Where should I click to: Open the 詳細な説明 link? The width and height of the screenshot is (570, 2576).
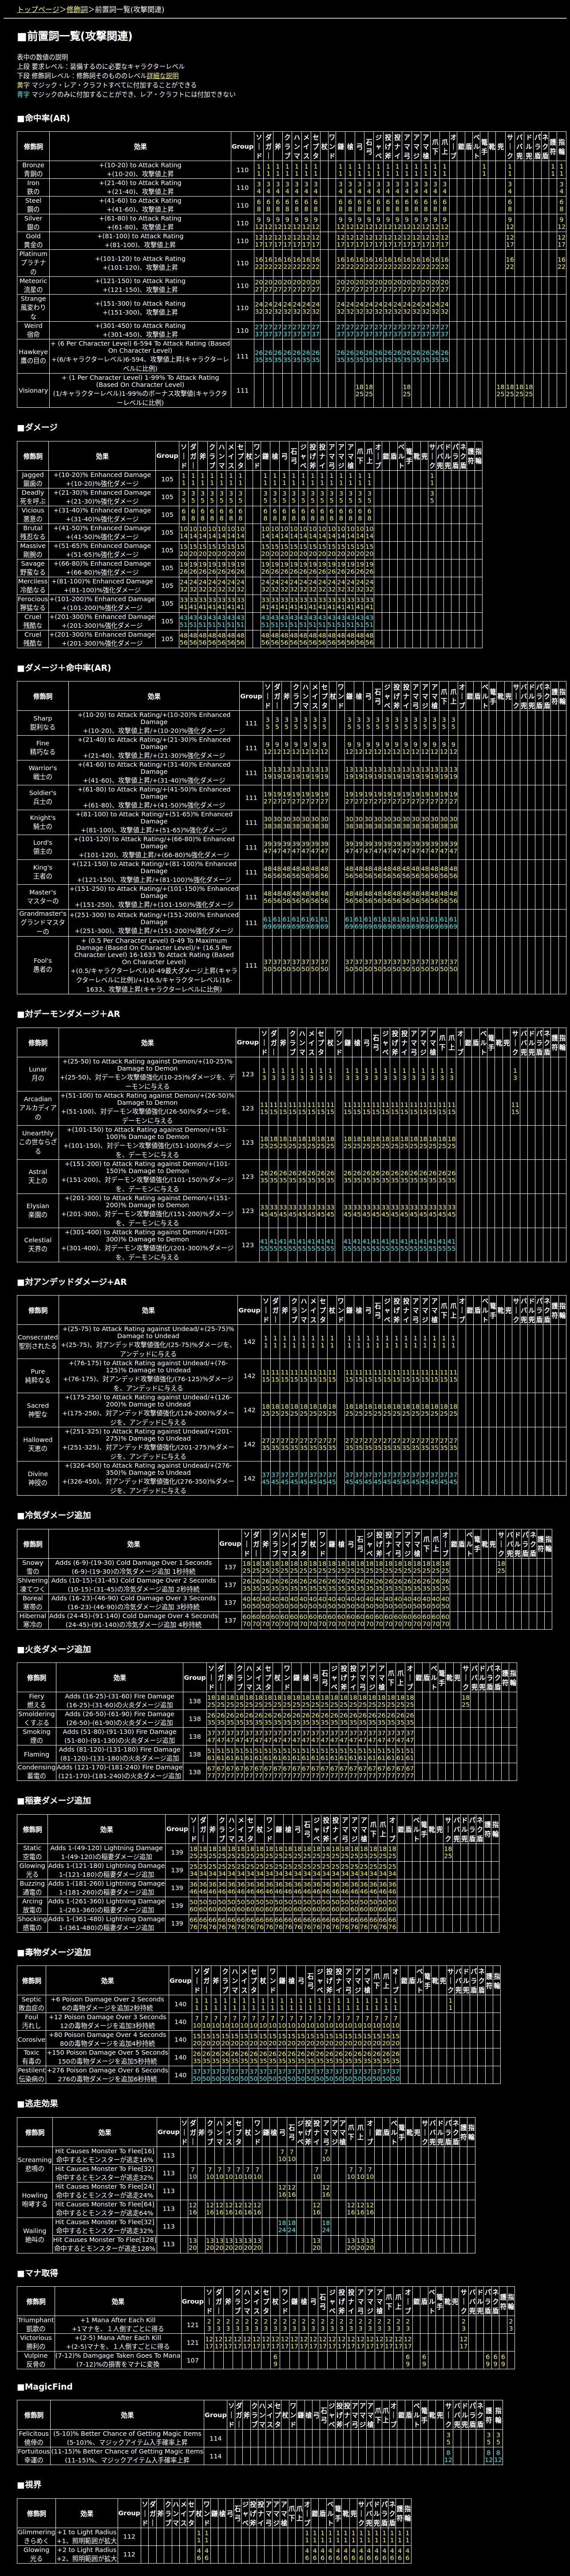(163, 75)
